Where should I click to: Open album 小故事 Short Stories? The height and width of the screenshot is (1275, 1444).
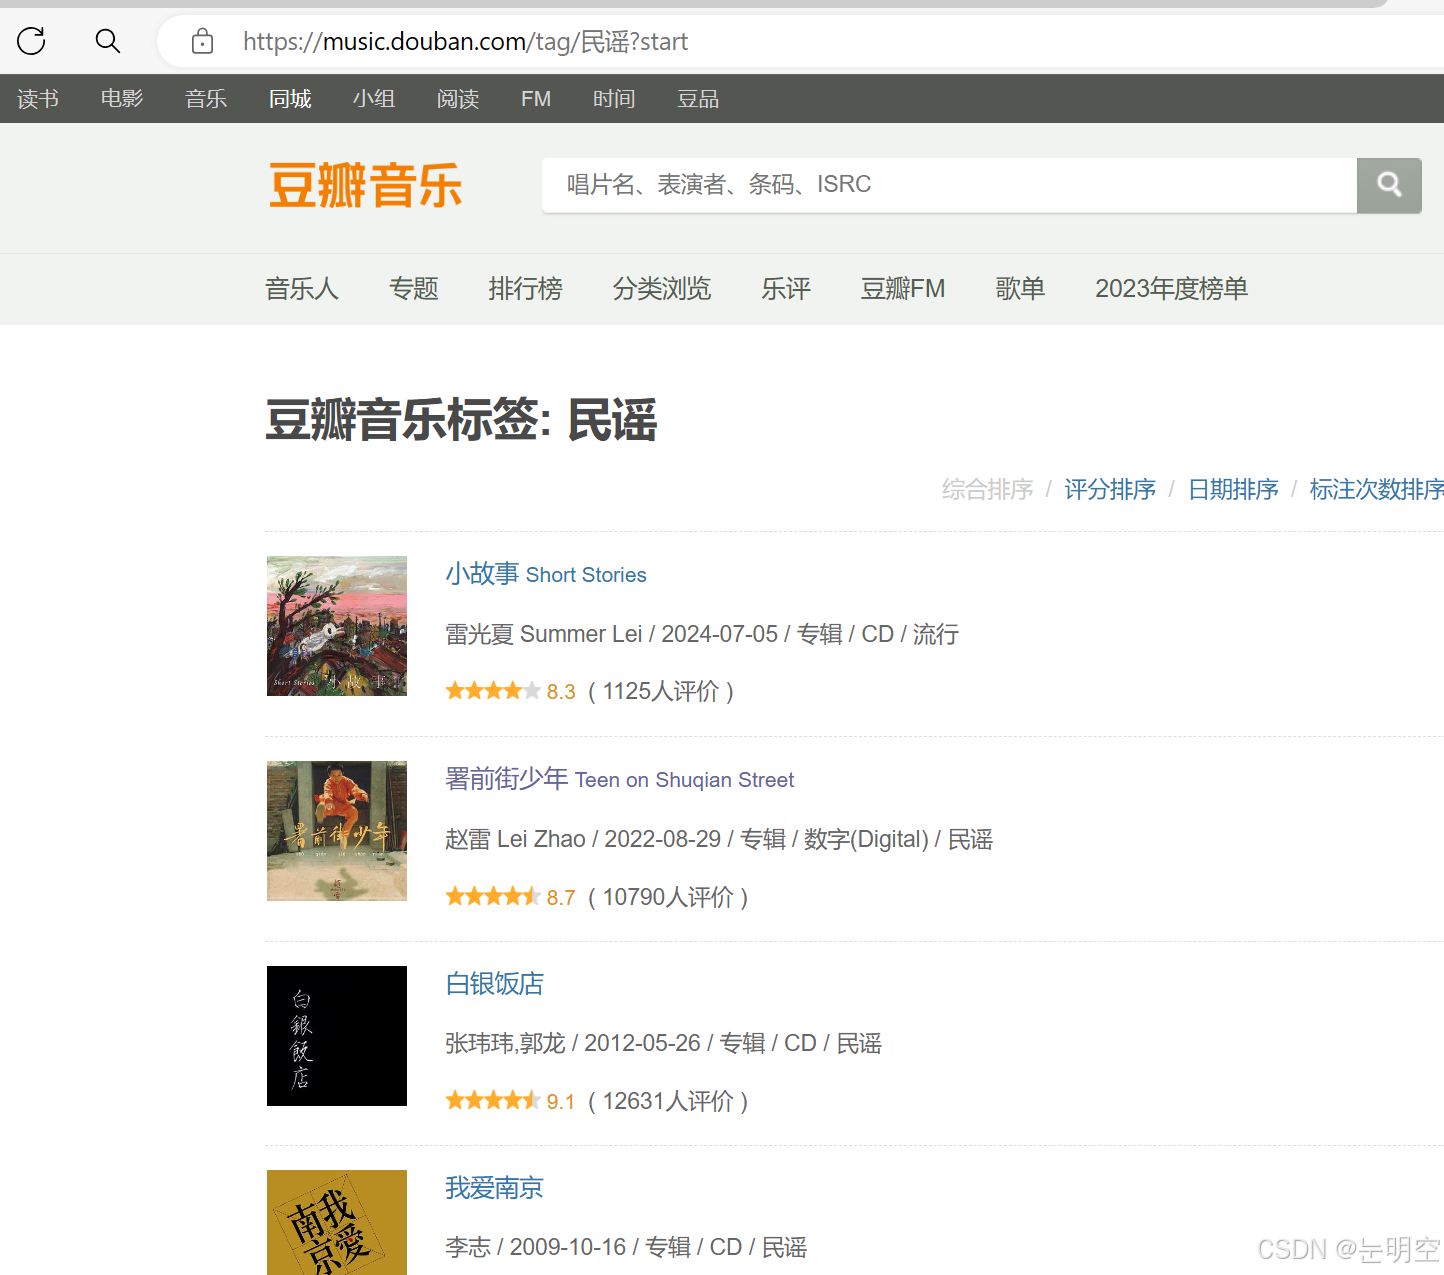(546, 574)
